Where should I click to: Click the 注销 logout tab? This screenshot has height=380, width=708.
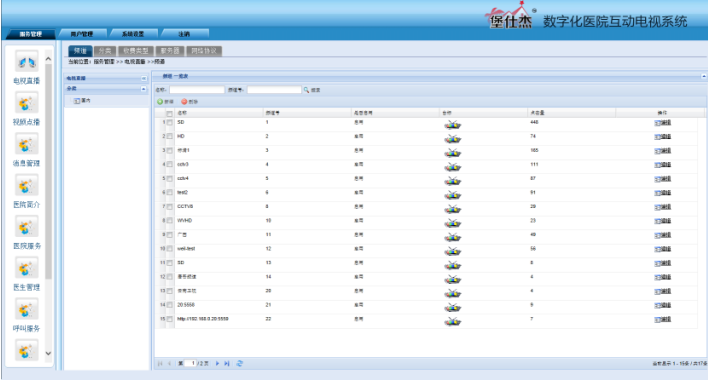click(x=184, y=34)
